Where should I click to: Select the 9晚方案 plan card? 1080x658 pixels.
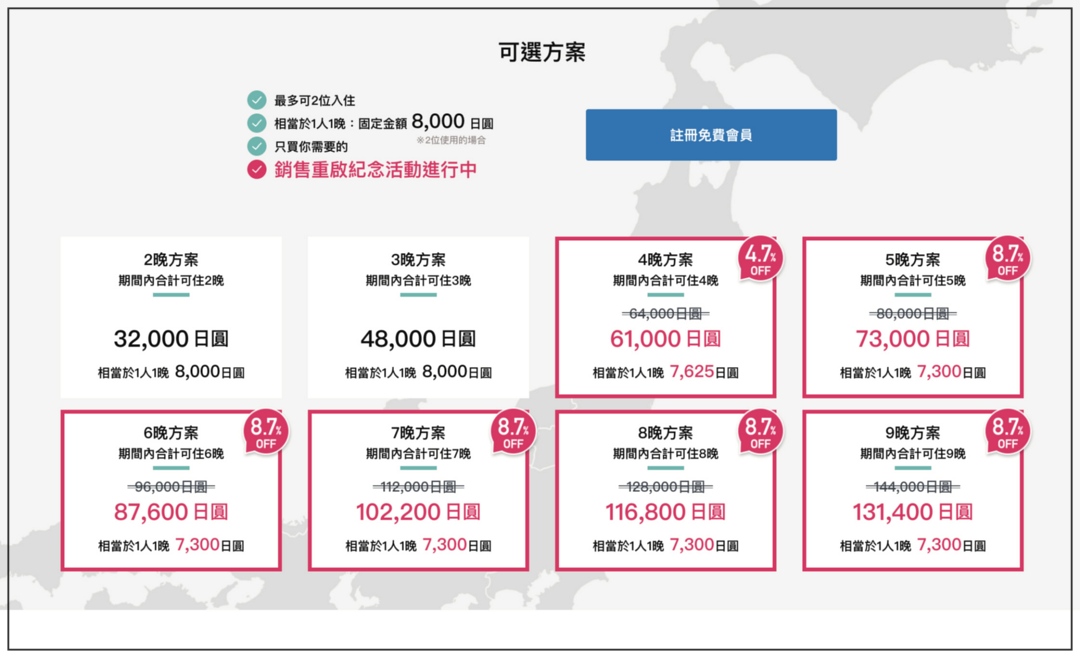point(912,491)
